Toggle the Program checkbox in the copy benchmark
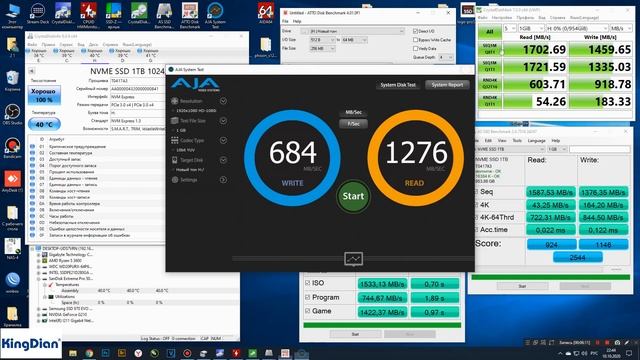 307,297
